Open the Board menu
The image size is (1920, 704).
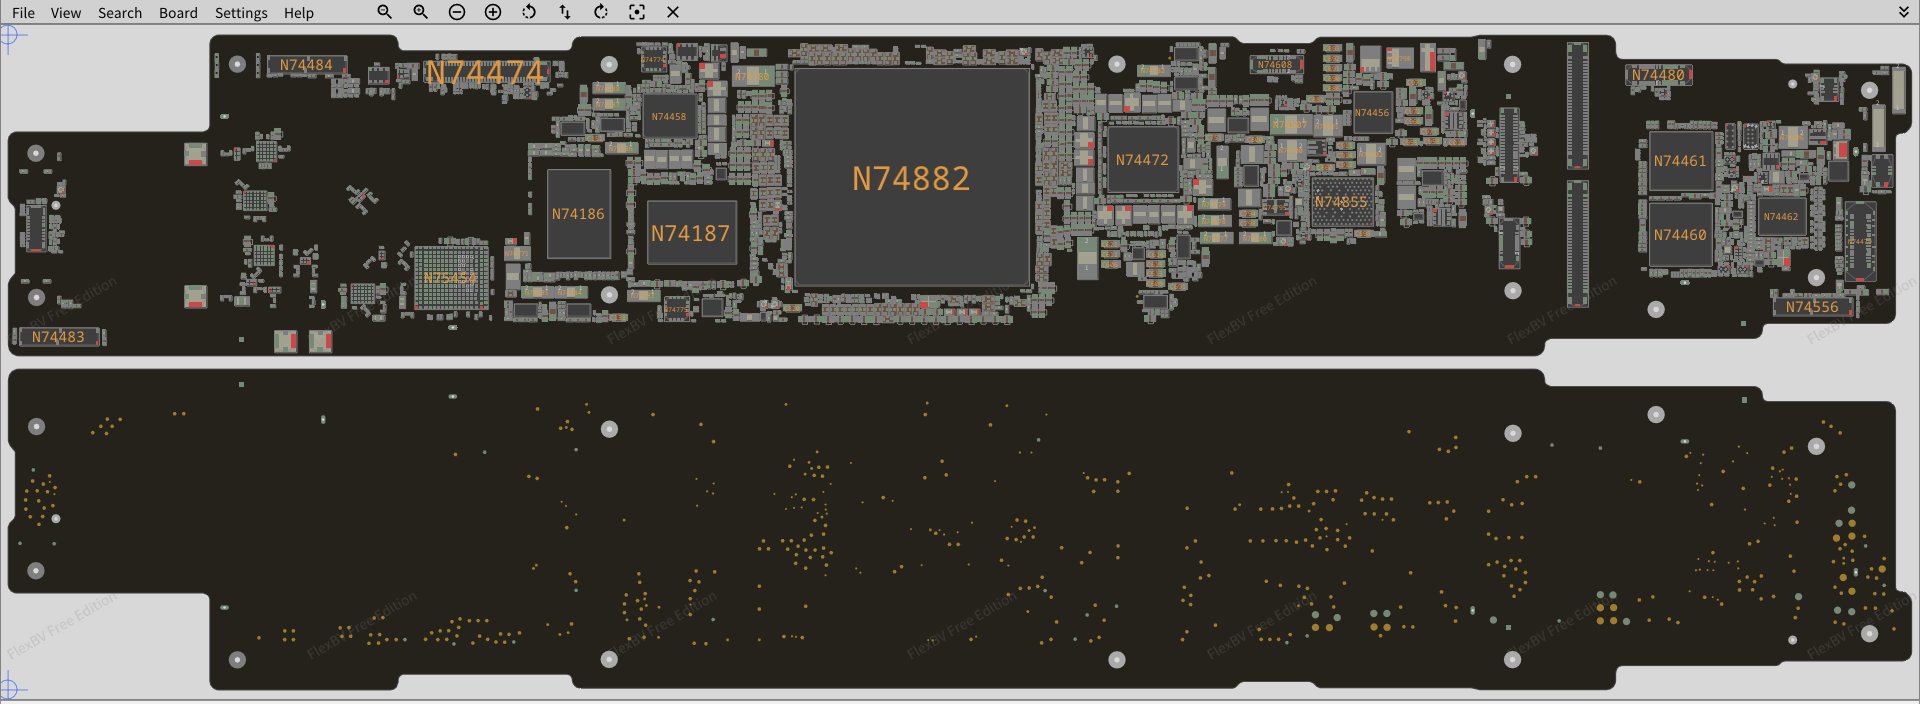(178, 13)
